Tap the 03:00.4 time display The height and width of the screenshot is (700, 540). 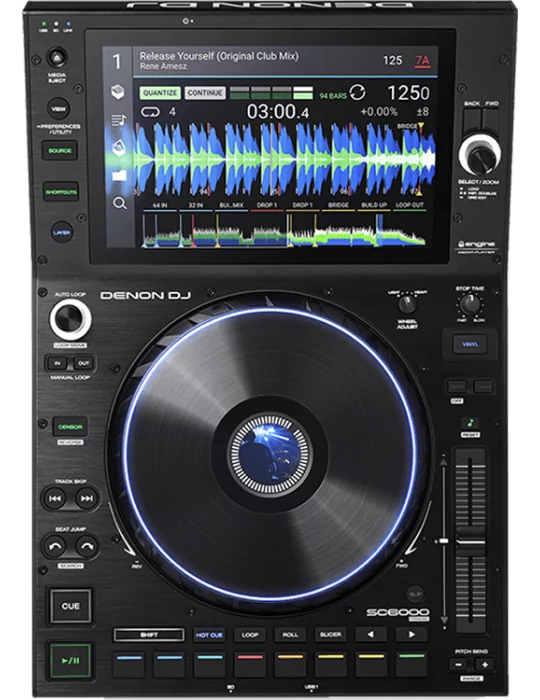click(278, 111)
